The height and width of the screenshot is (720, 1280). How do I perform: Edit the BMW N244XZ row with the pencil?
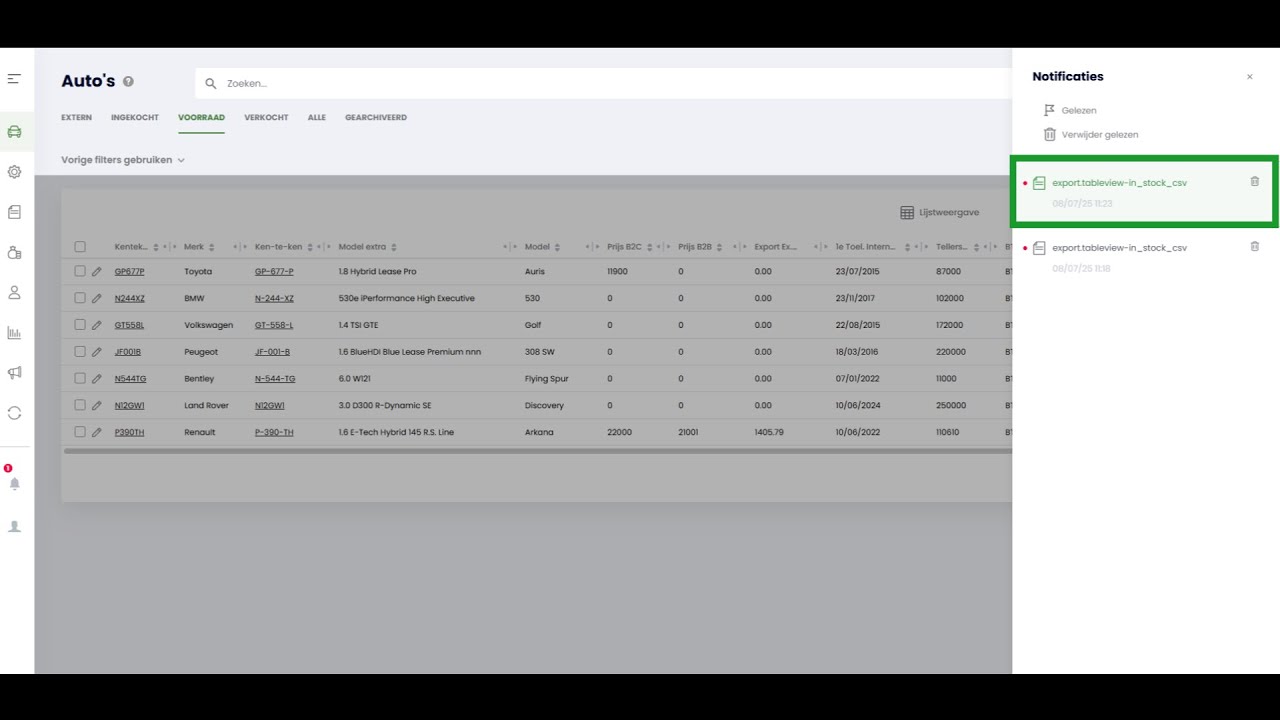(x=97, y=298)
